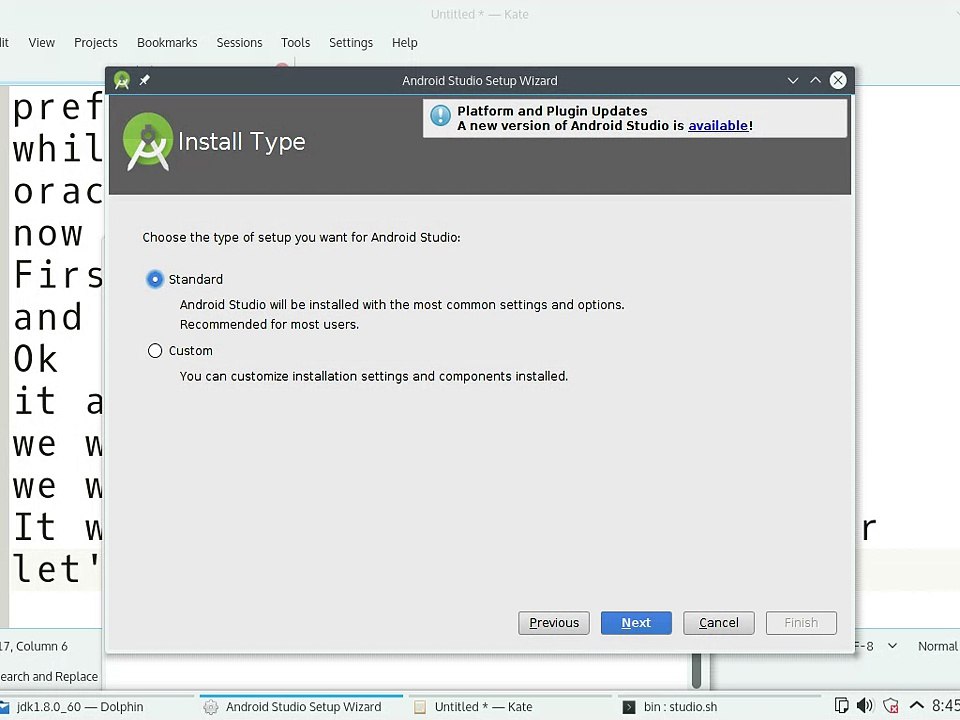Image resolution: width=960 pixels, height=720 pixels.
Task: Open the Bookmarks menu in Kate
Action: tap(167, 43)
